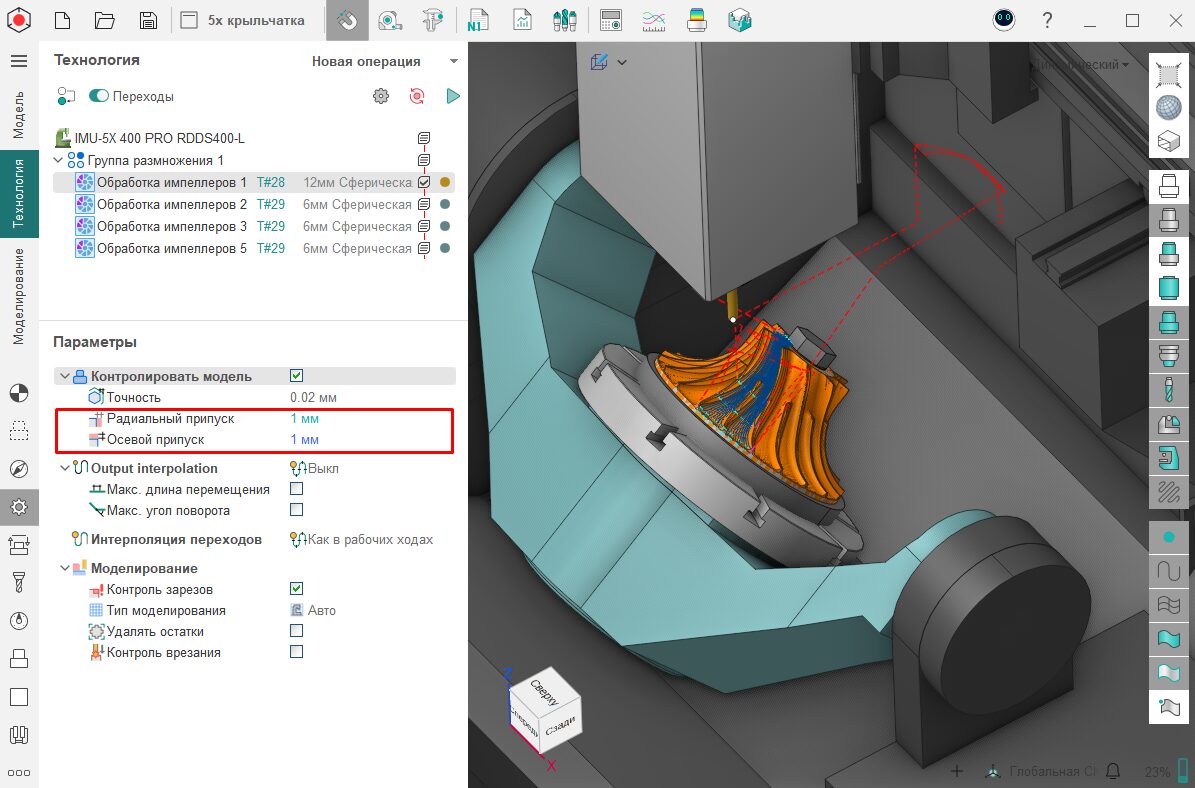The image size is (1195, 788).
Task: Disable the Контроль зарезов checkbox
Action: pyautogui.click(x=296, y=589)
